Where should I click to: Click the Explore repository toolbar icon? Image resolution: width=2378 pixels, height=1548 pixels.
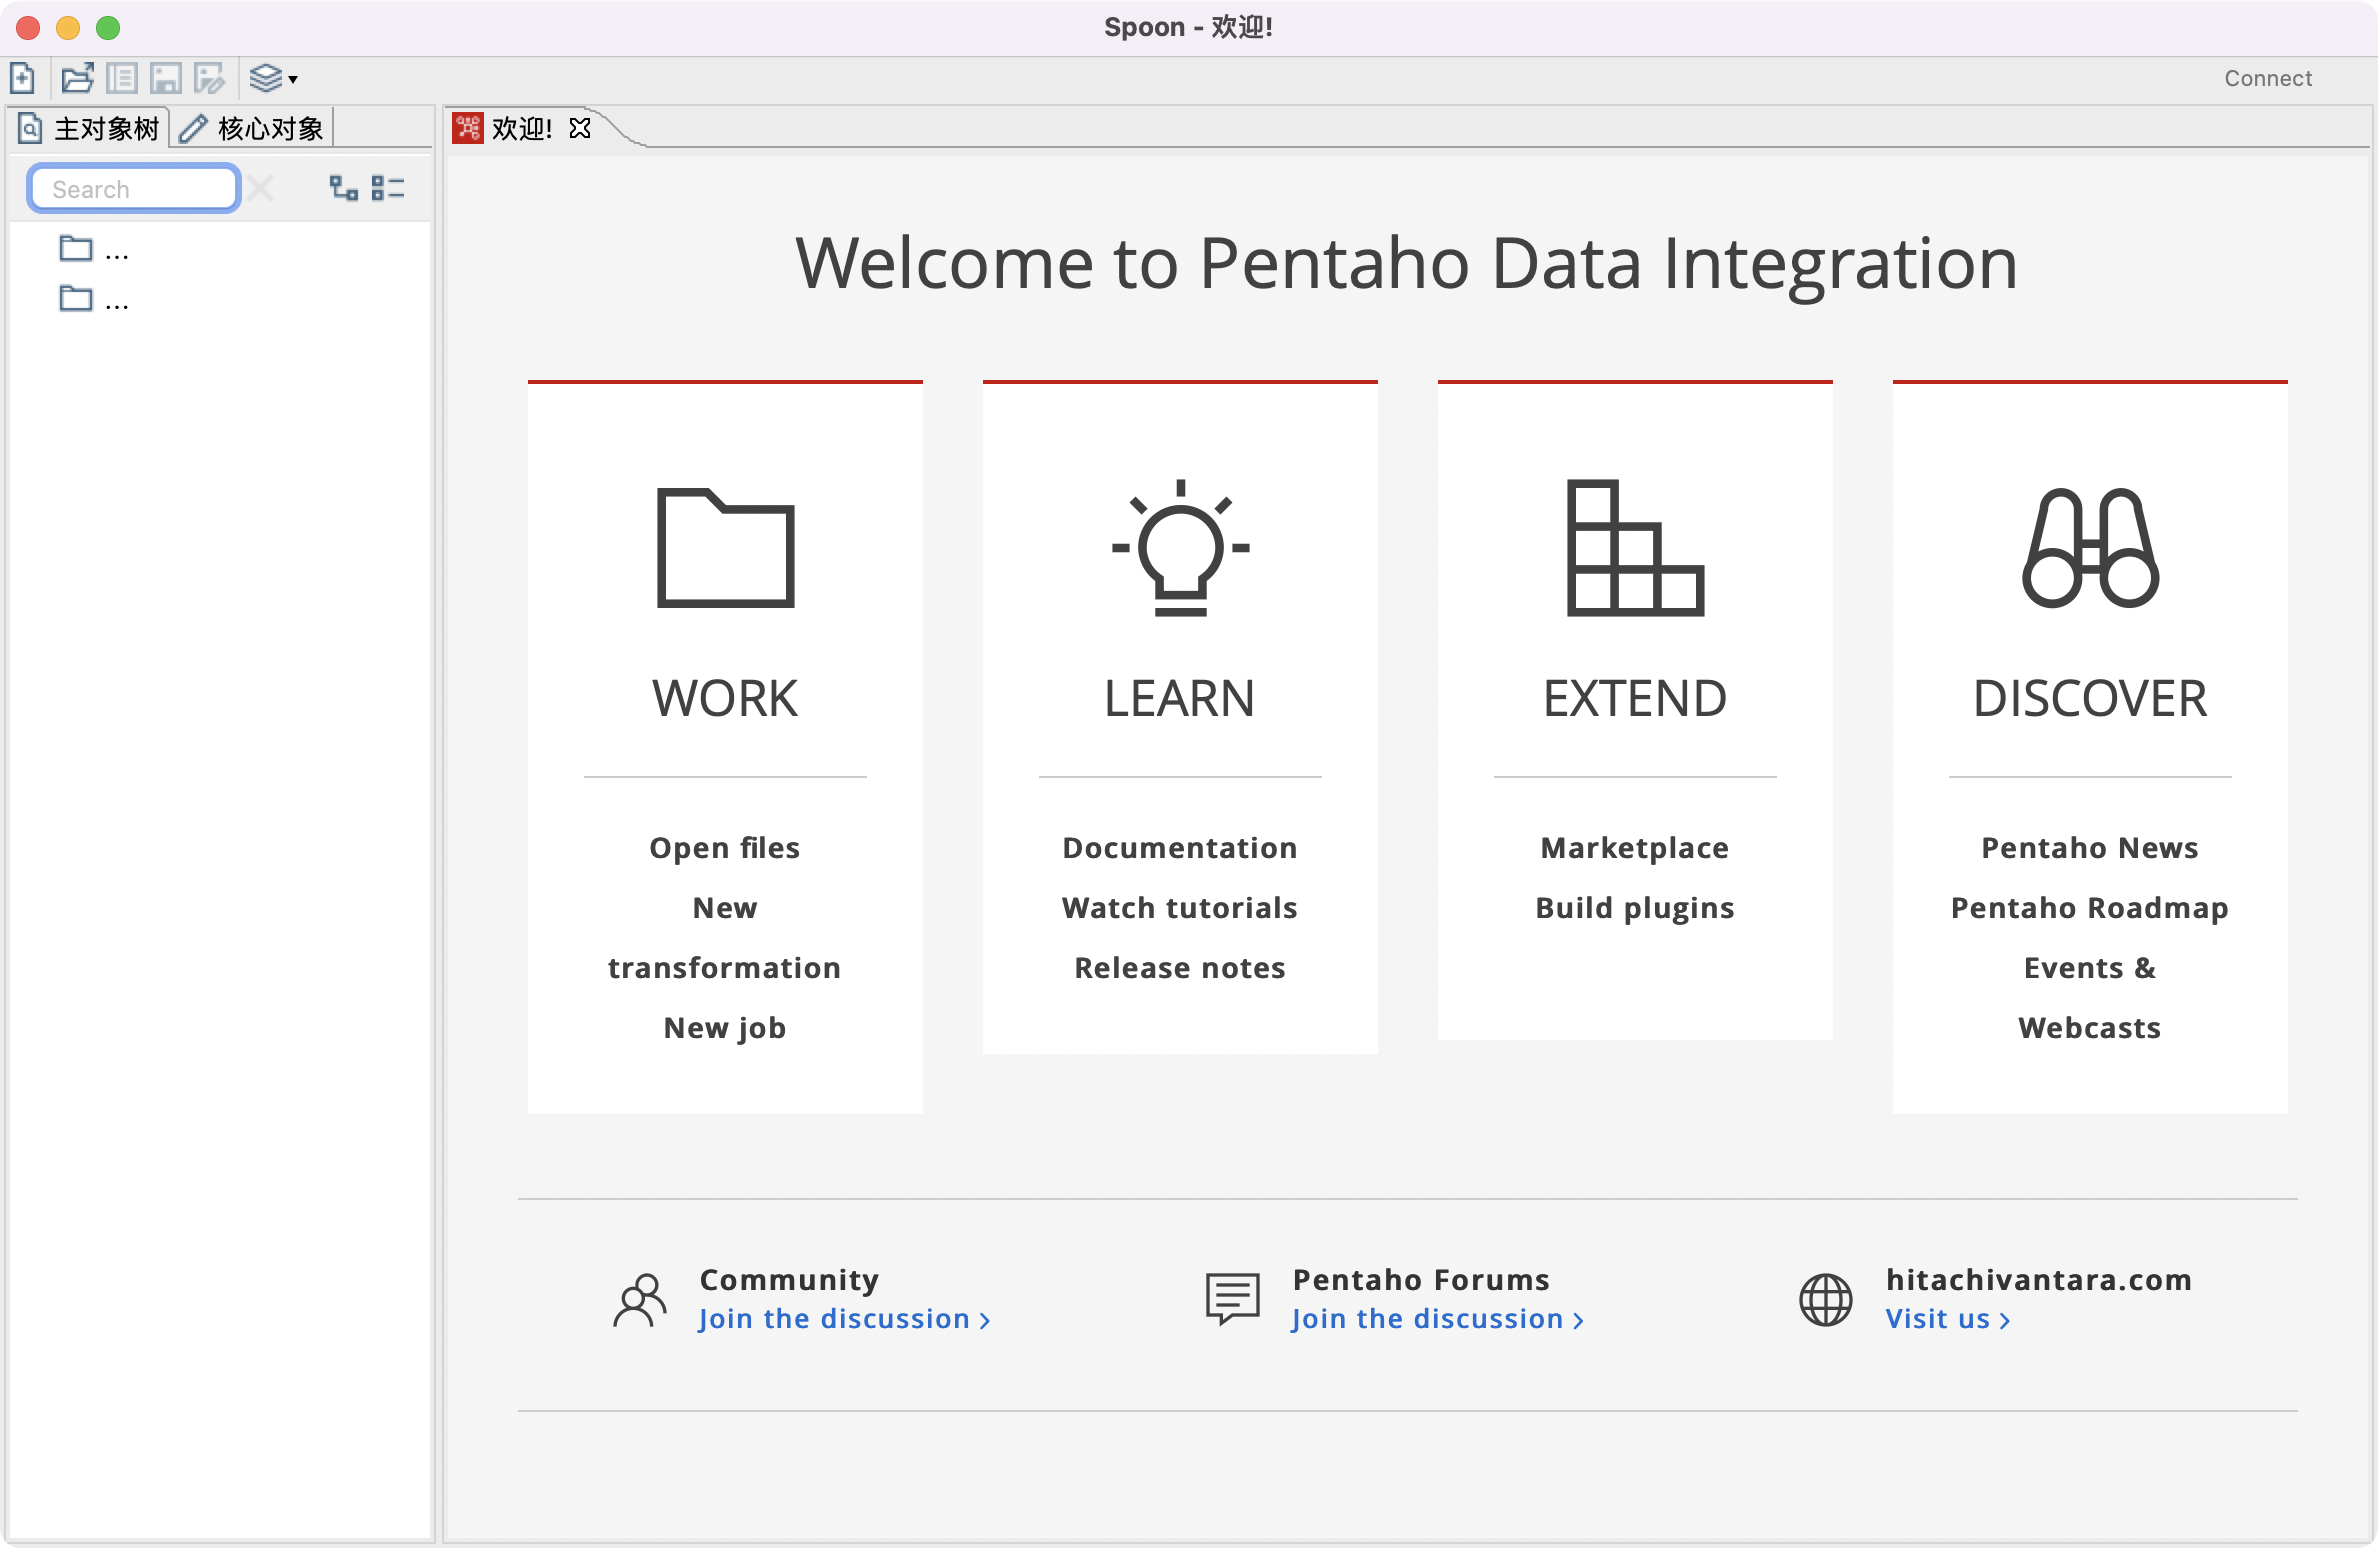[x=122, y=78]
